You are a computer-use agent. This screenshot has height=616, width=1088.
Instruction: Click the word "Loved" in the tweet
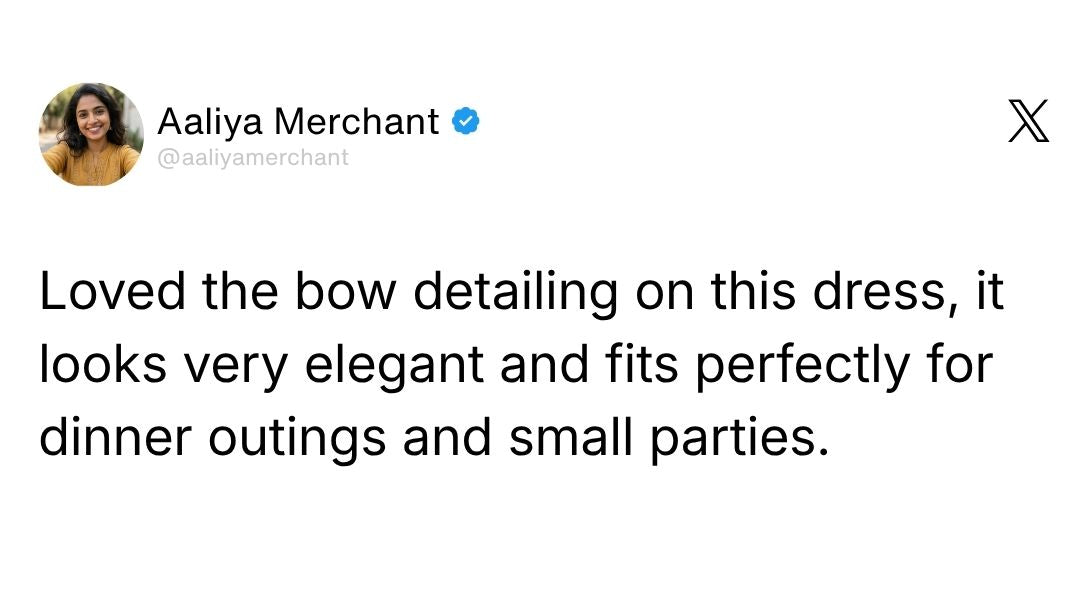coord(98,293)
